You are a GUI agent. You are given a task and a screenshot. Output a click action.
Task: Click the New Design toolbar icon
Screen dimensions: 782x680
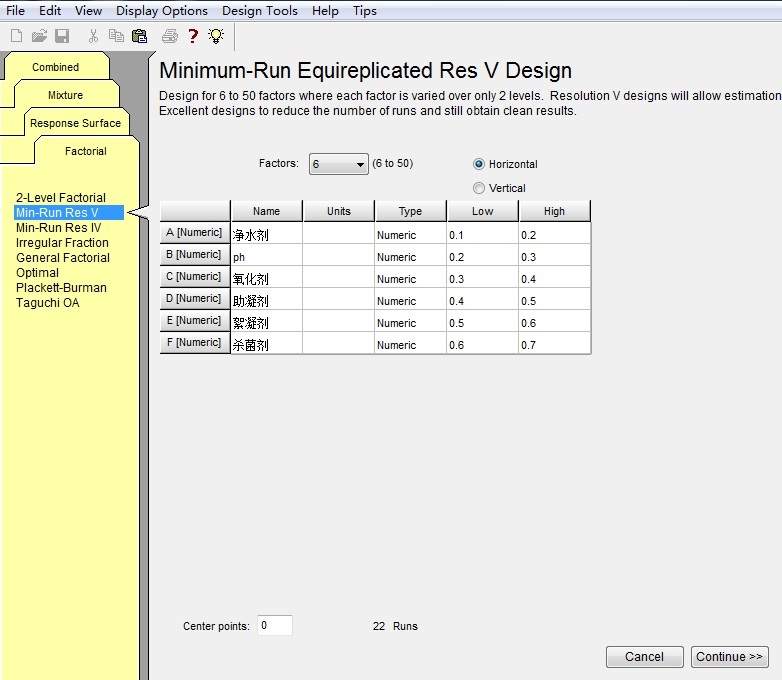(16, 36)
